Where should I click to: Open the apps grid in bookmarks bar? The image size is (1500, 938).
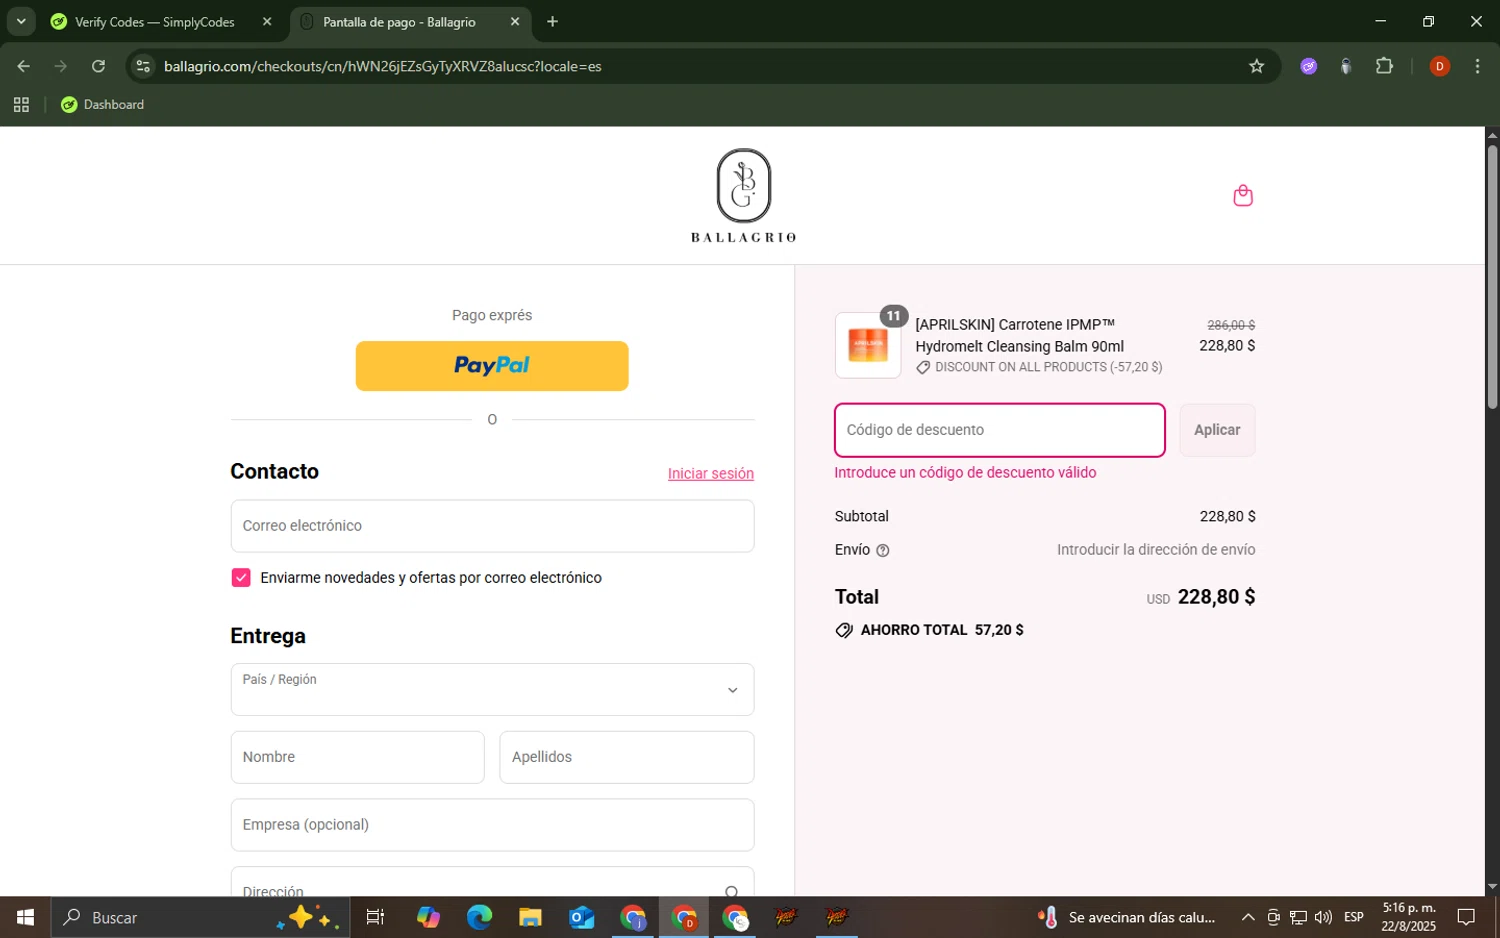pos(21,104)
